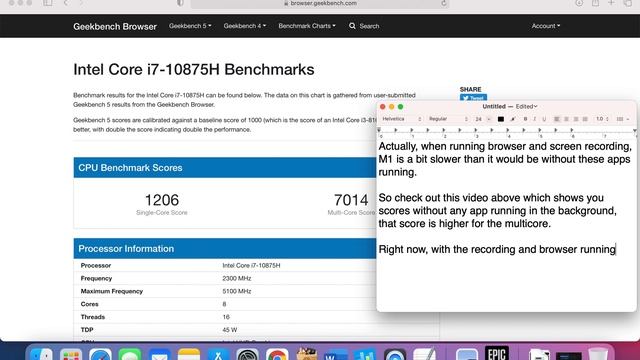Open the Safari downloads icon
The image size is (640, 360).
tap(579, 3)
